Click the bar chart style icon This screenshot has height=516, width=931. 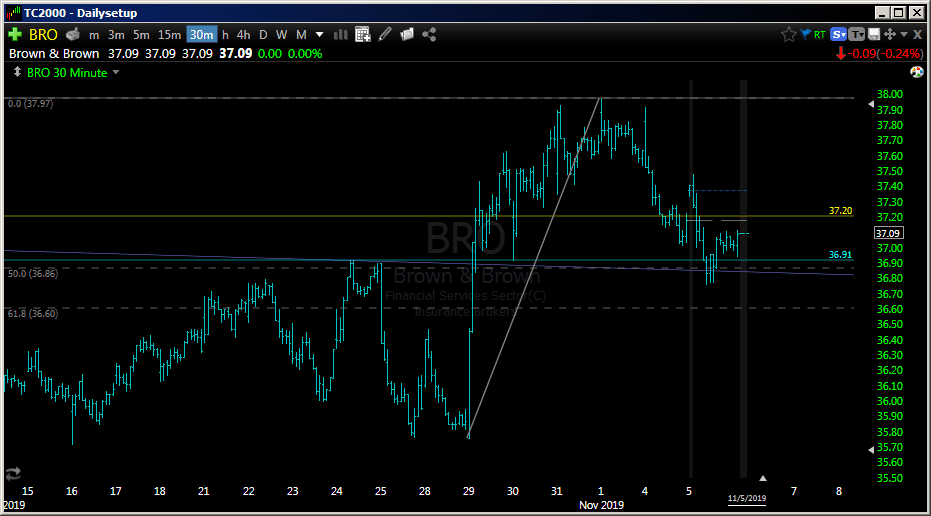click(x=340, y=34)
